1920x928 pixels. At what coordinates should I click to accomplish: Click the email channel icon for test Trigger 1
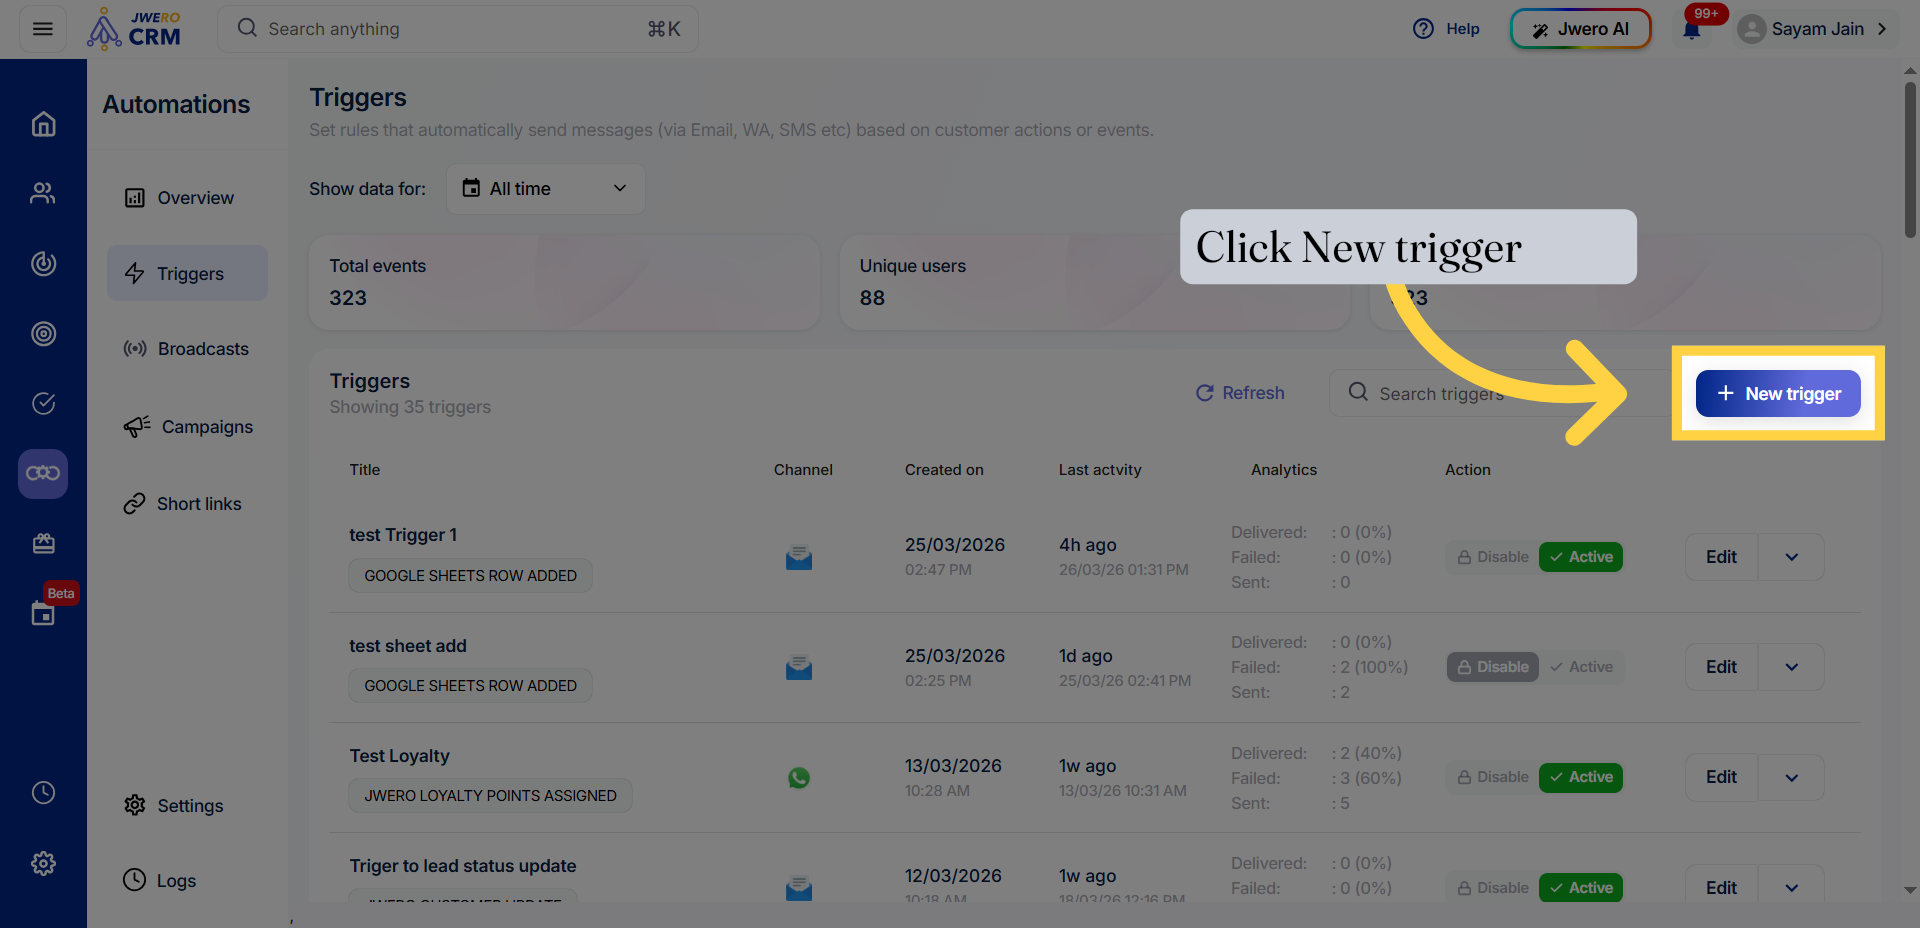[799, 557]
